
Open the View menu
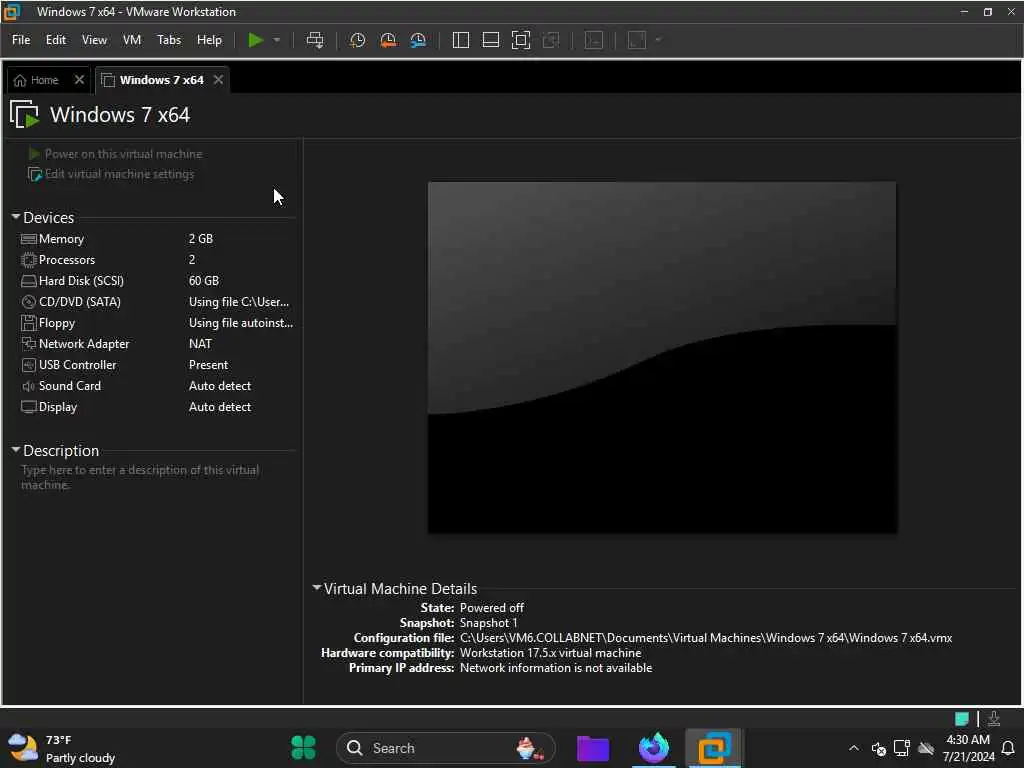click(x=94, y=40)
